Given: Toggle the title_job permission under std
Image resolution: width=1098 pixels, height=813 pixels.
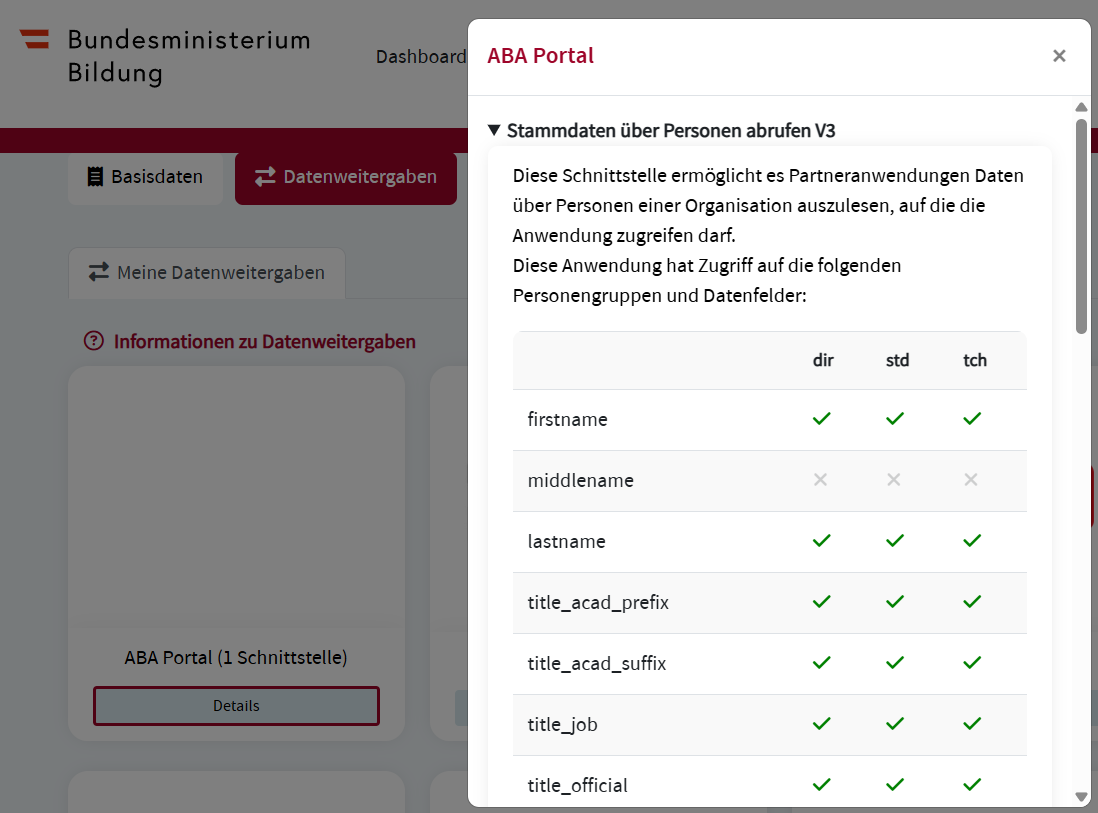Looking at the screenshot, I should [895, 724].
